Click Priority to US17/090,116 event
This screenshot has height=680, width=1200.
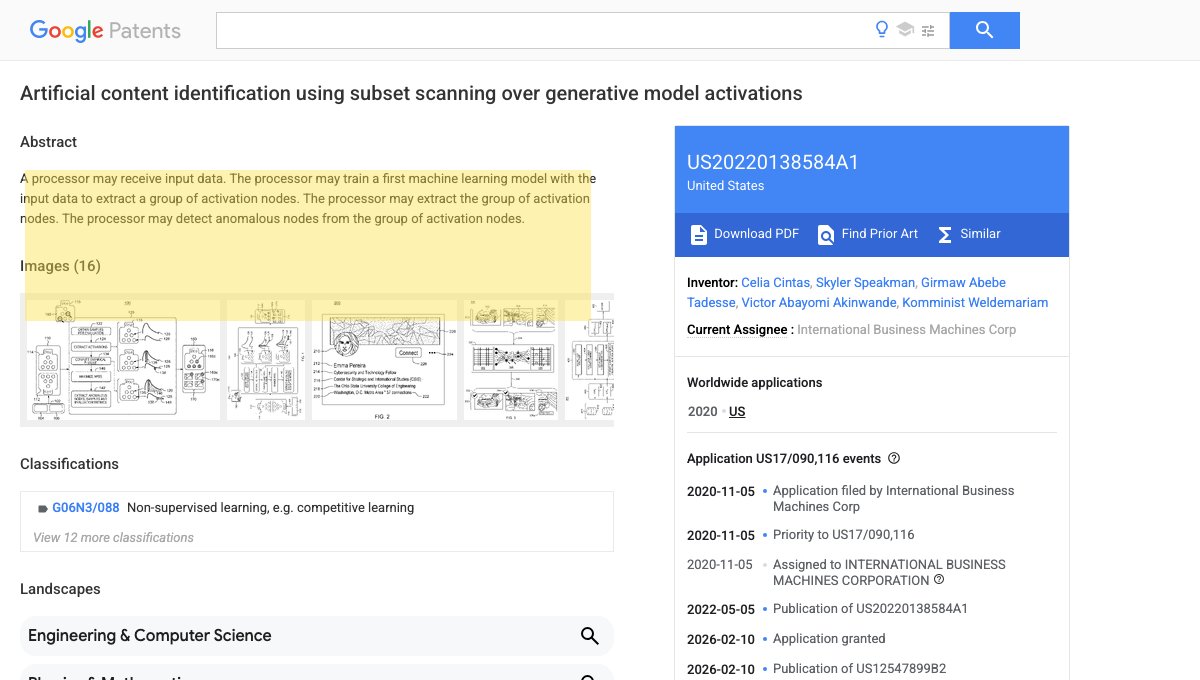point(843,534)
